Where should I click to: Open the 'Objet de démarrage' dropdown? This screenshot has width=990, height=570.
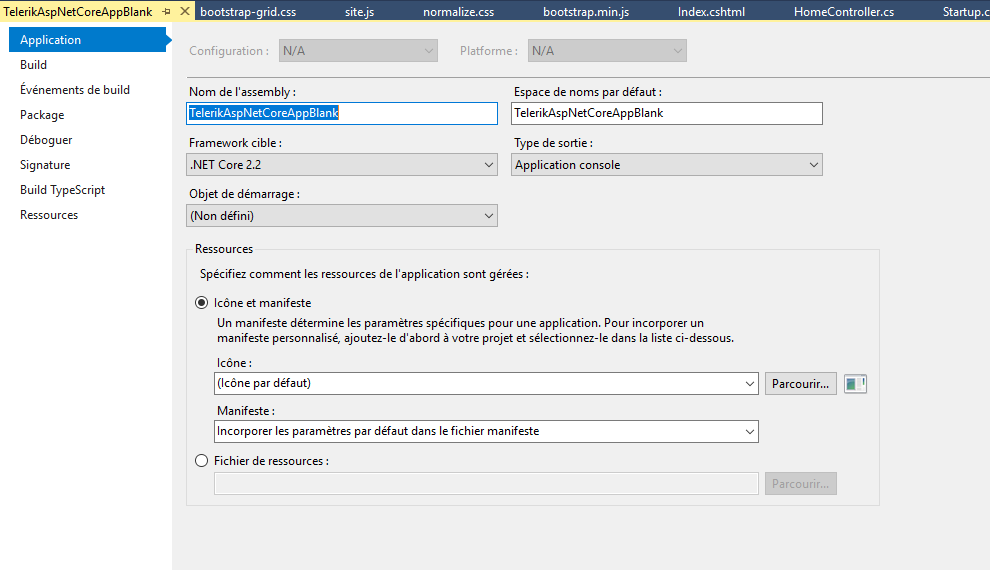(x=342, y=215)
